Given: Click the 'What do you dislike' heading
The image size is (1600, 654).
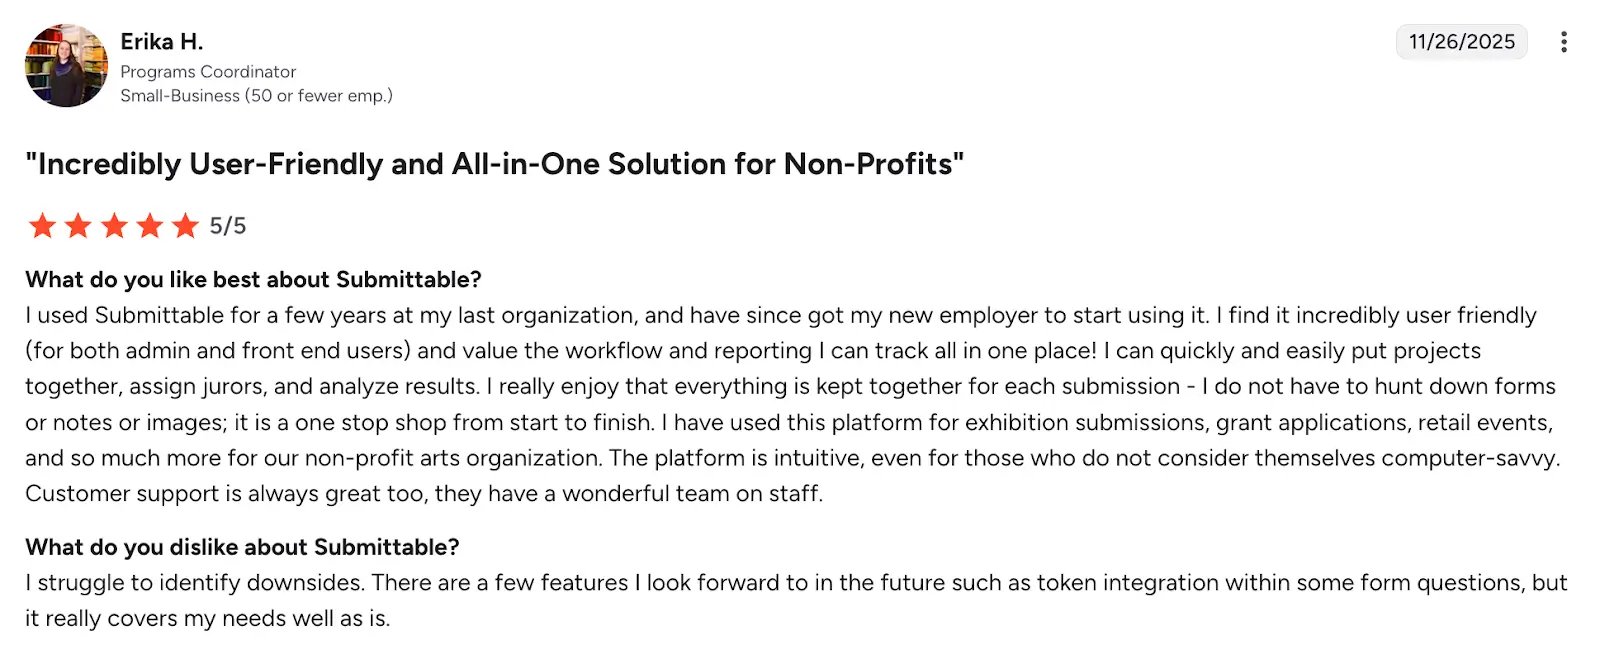Looking at the screenshot, I should click(x=242, y=548).
